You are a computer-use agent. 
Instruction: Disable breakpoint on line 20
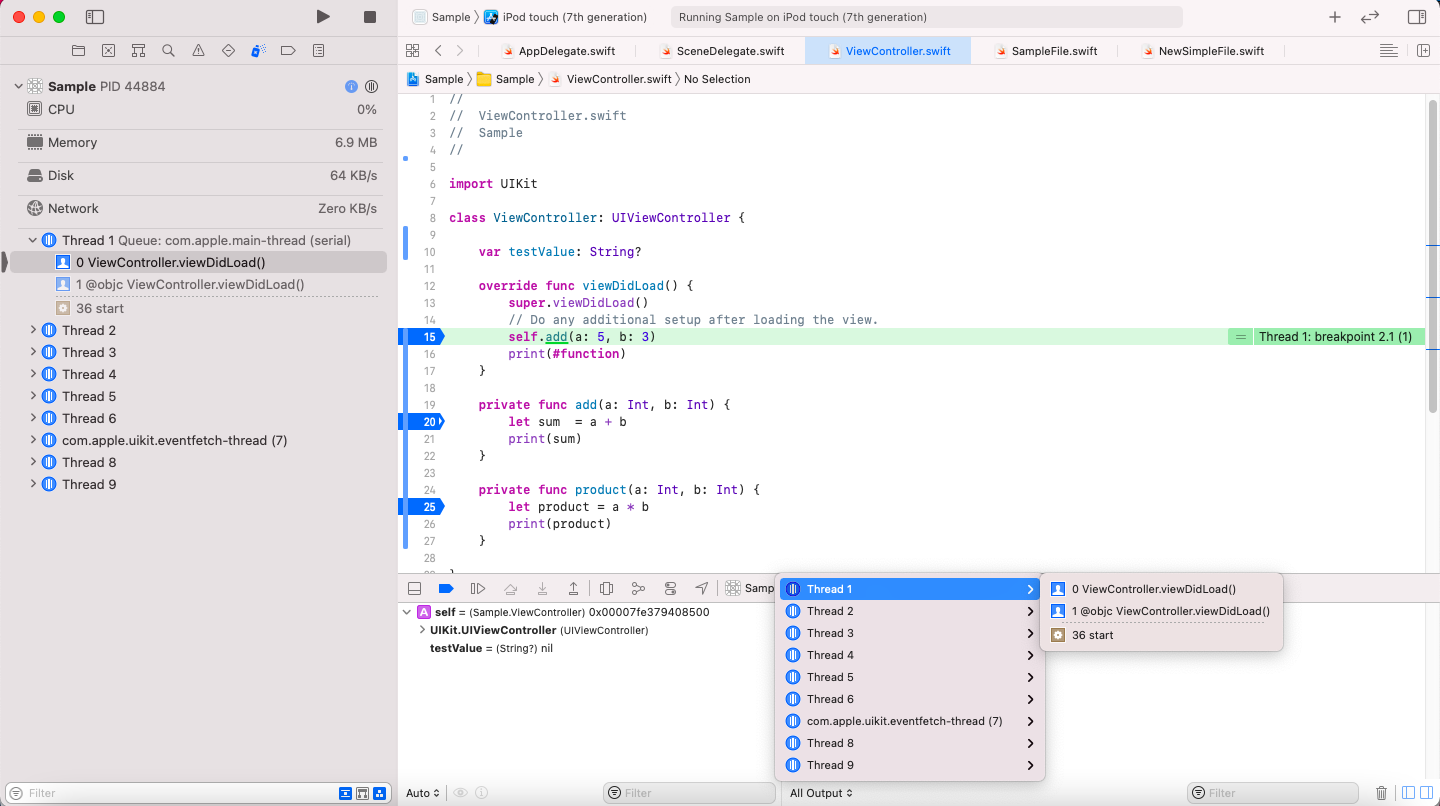(421, 422)
